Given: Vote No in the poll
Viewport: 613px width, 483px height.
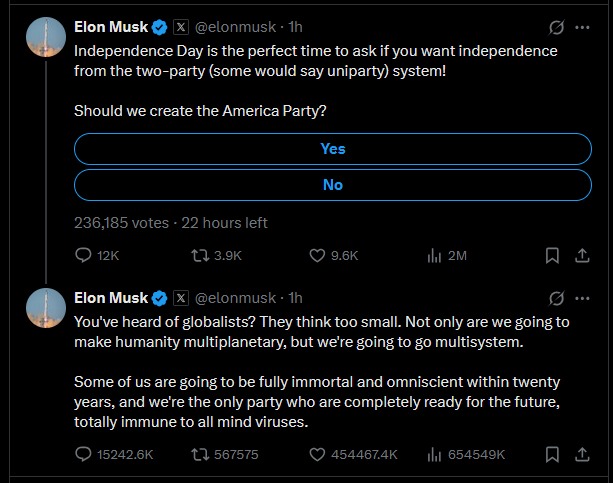Looking at the screenshot, I should click(333, 185).
